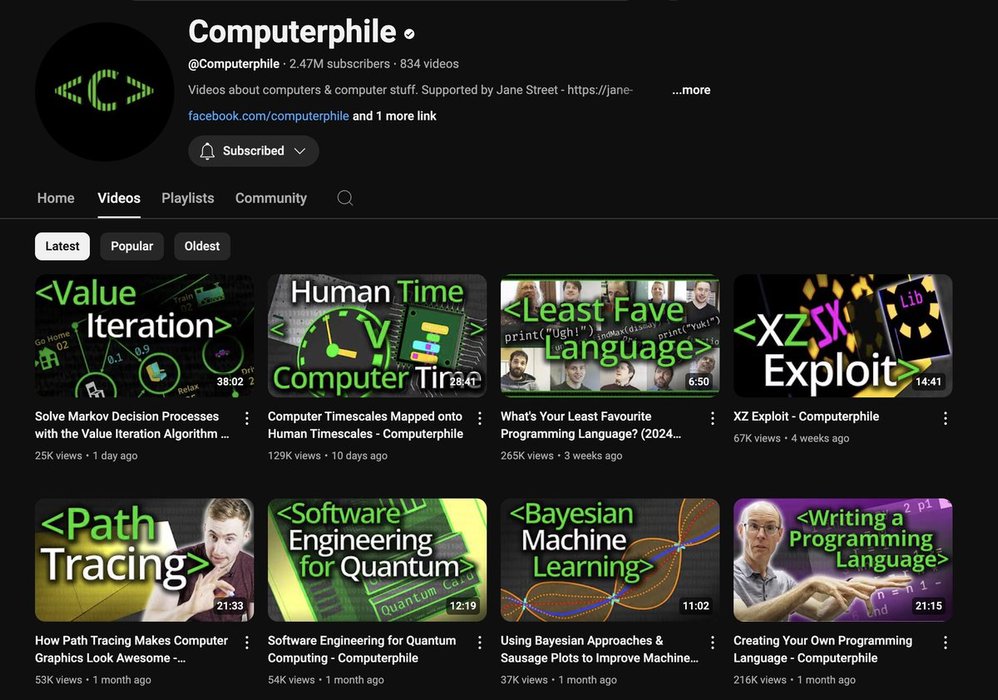Click the @Computerphile handle
The height and width of the screenshot is (700, 998).
tap(234, 64)
